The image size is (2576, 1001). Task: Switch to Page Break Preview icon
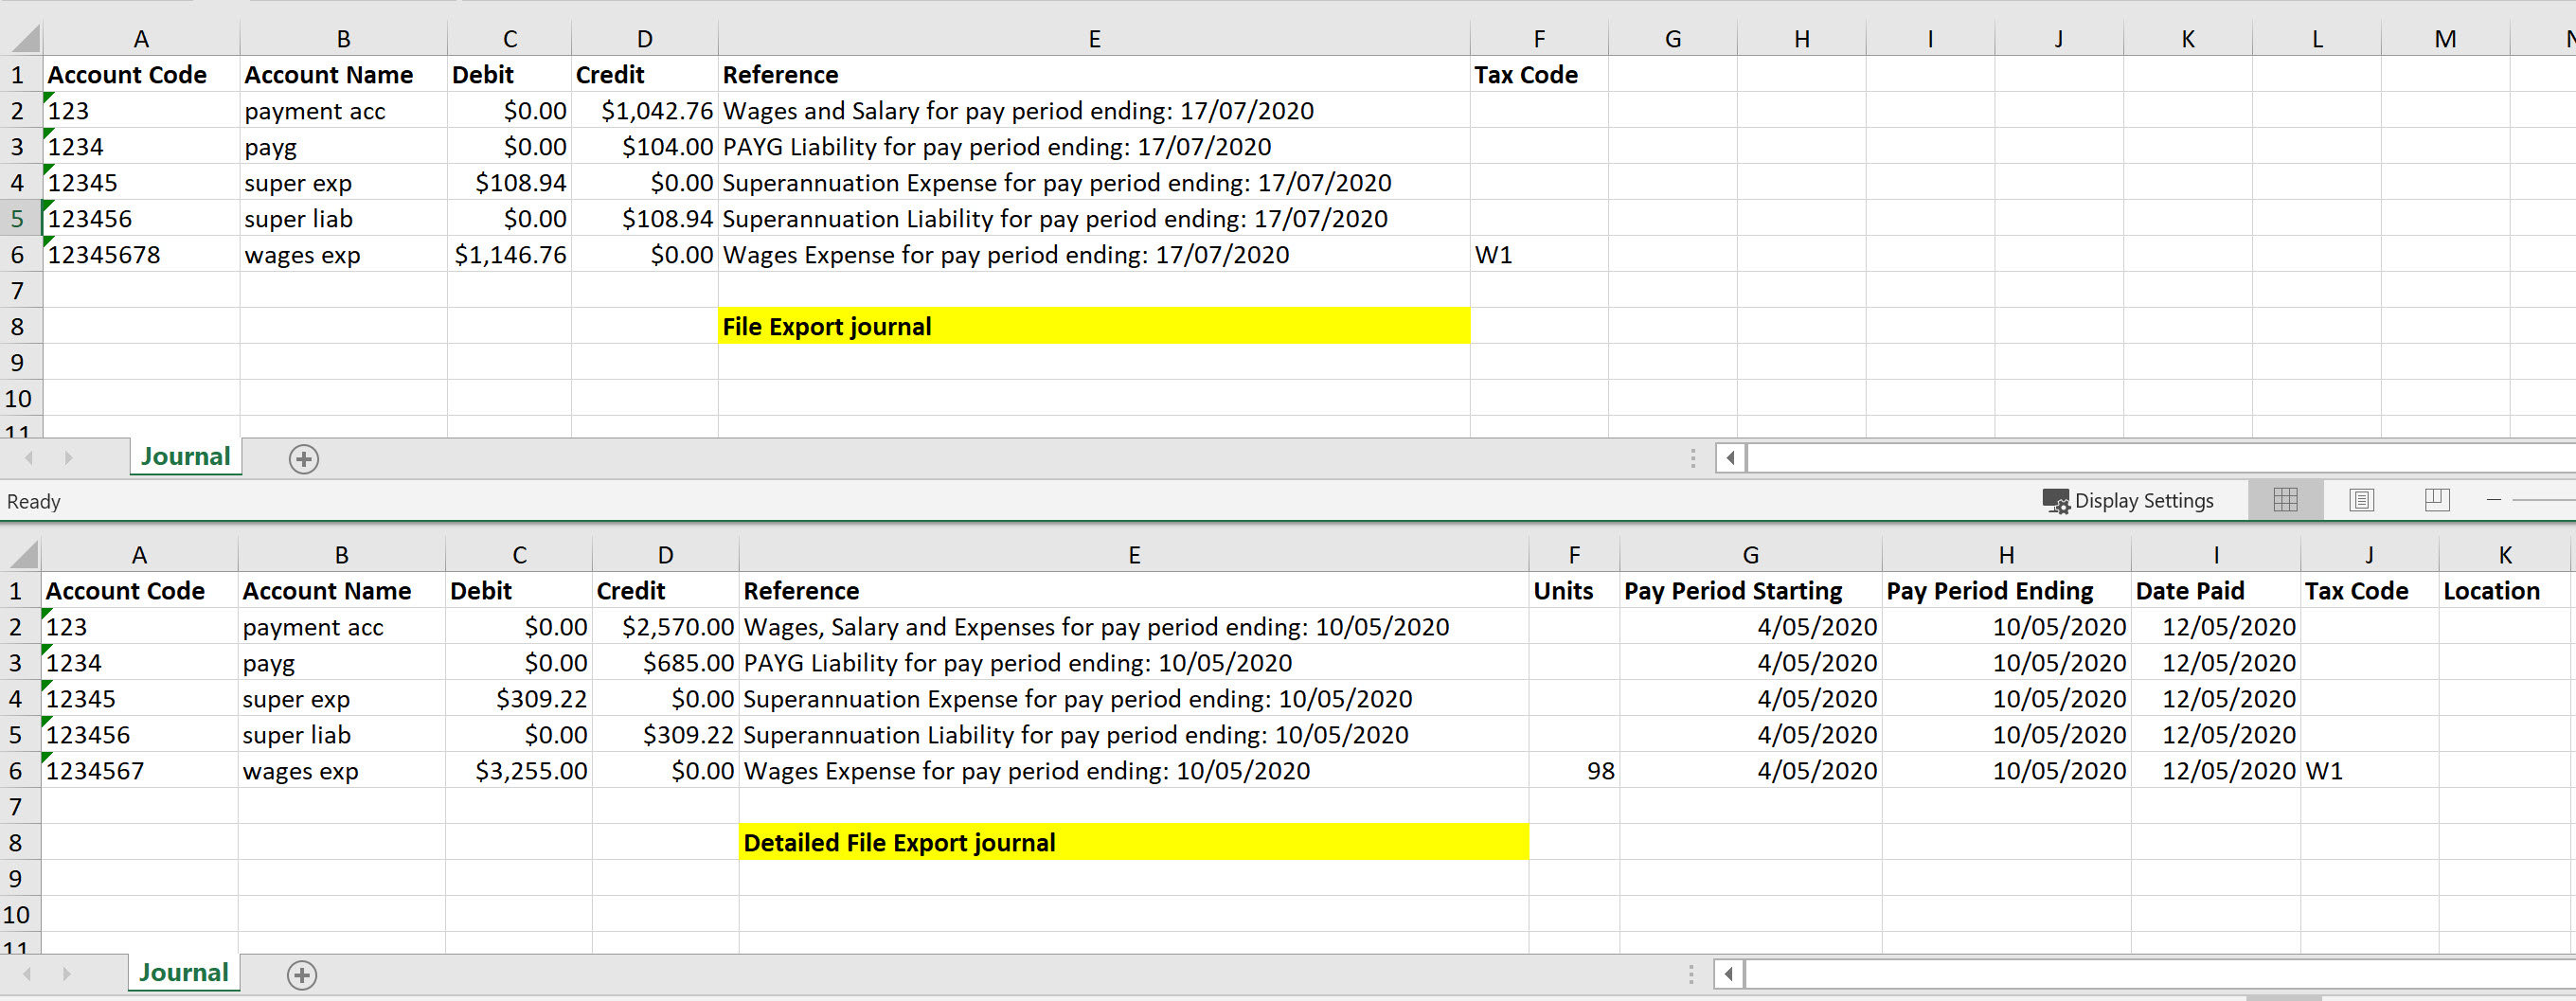pos(2437,500)
